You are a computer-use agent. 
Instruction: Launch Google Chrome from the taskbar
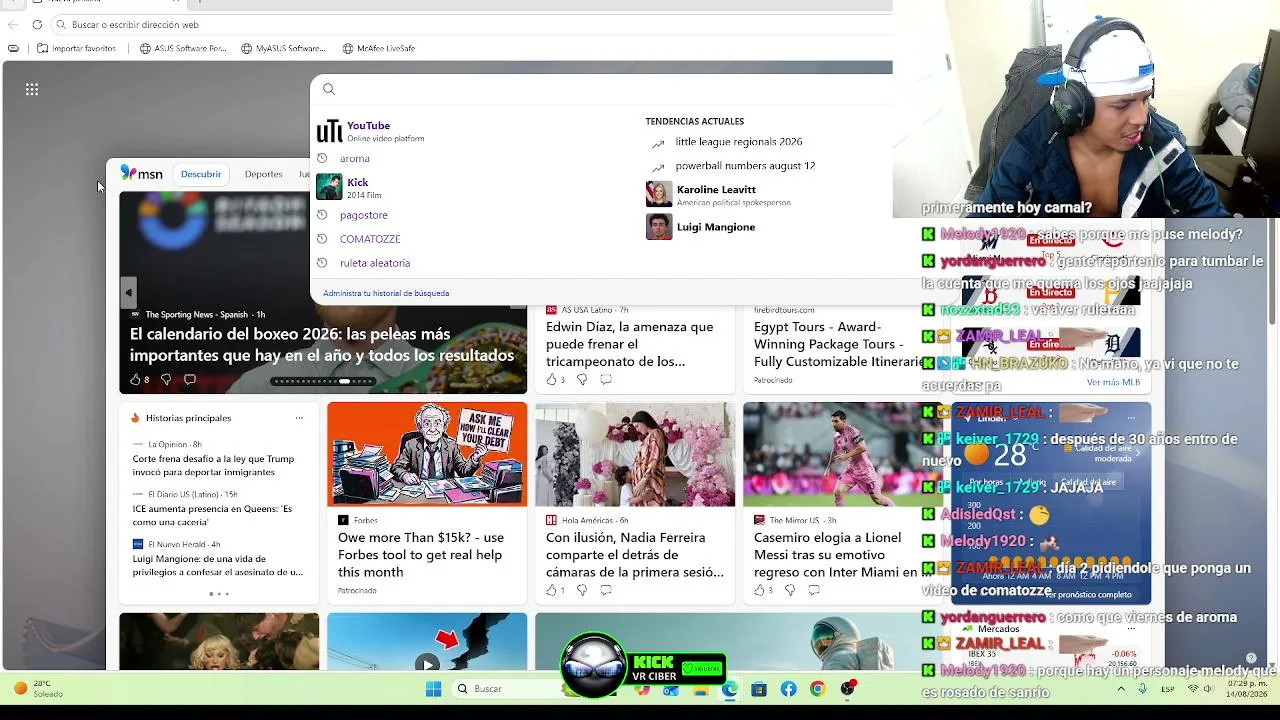tap(817, 689)
